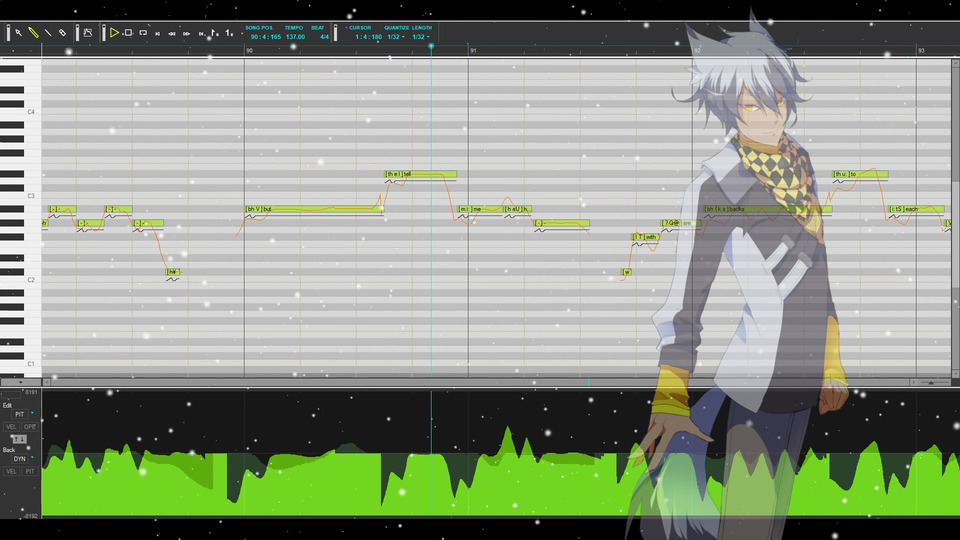The width and height of the screenshot is (960, 540).
Task: Click the VEL button under Back
Action: (x=11, y=471)
